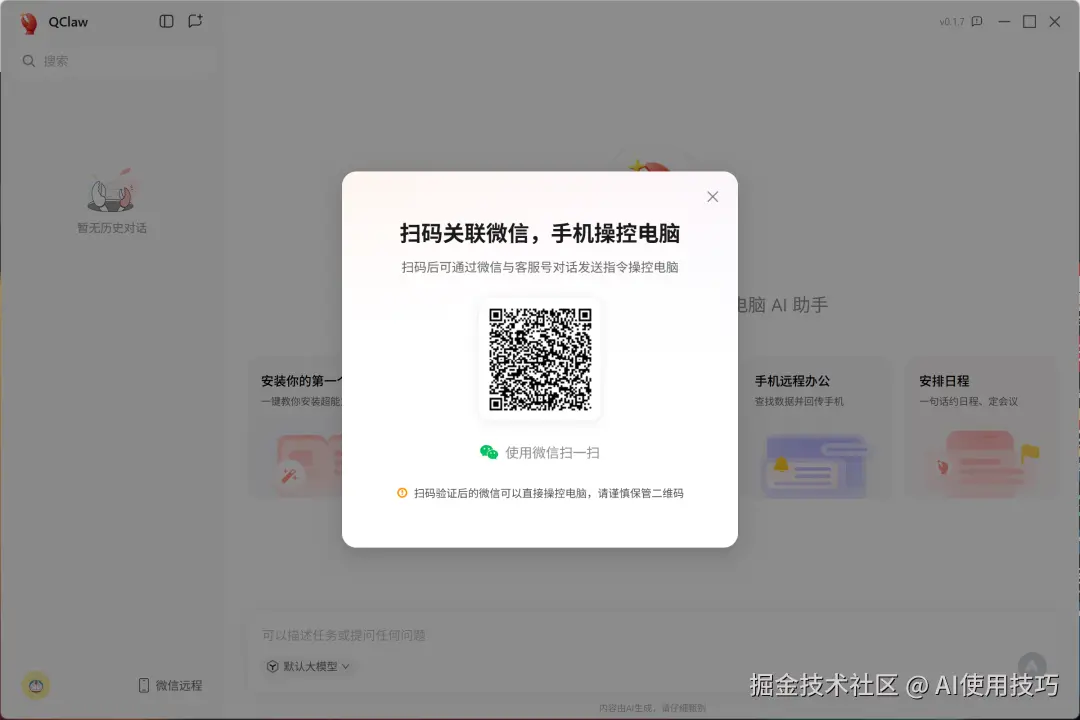Expand the 默认大模型 model dropdown
The height and width of the screenshot is (720, 1080).
tap(308, 666)
